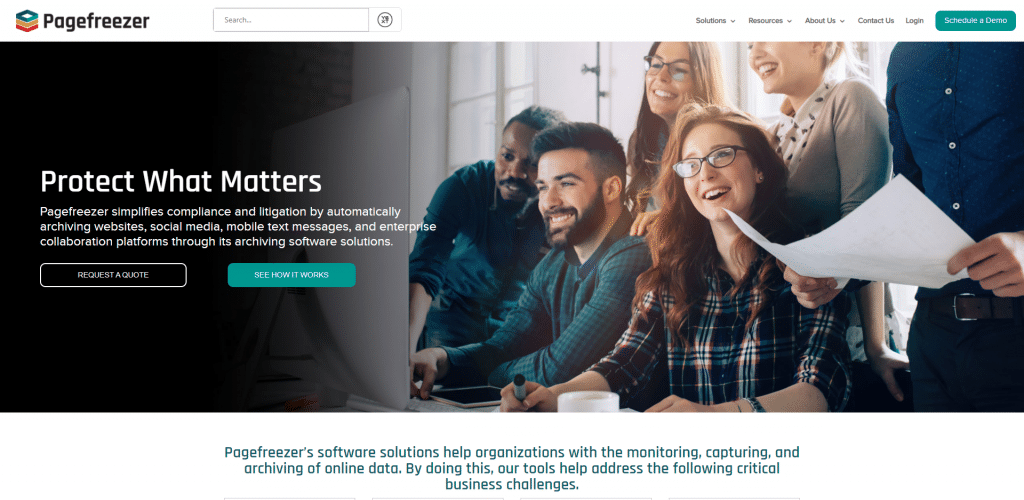Image resolution: width=1024 pixels, height=500 pixels.
Task: Click the Pagefreezer wordmark text
Action: point(97,21)
